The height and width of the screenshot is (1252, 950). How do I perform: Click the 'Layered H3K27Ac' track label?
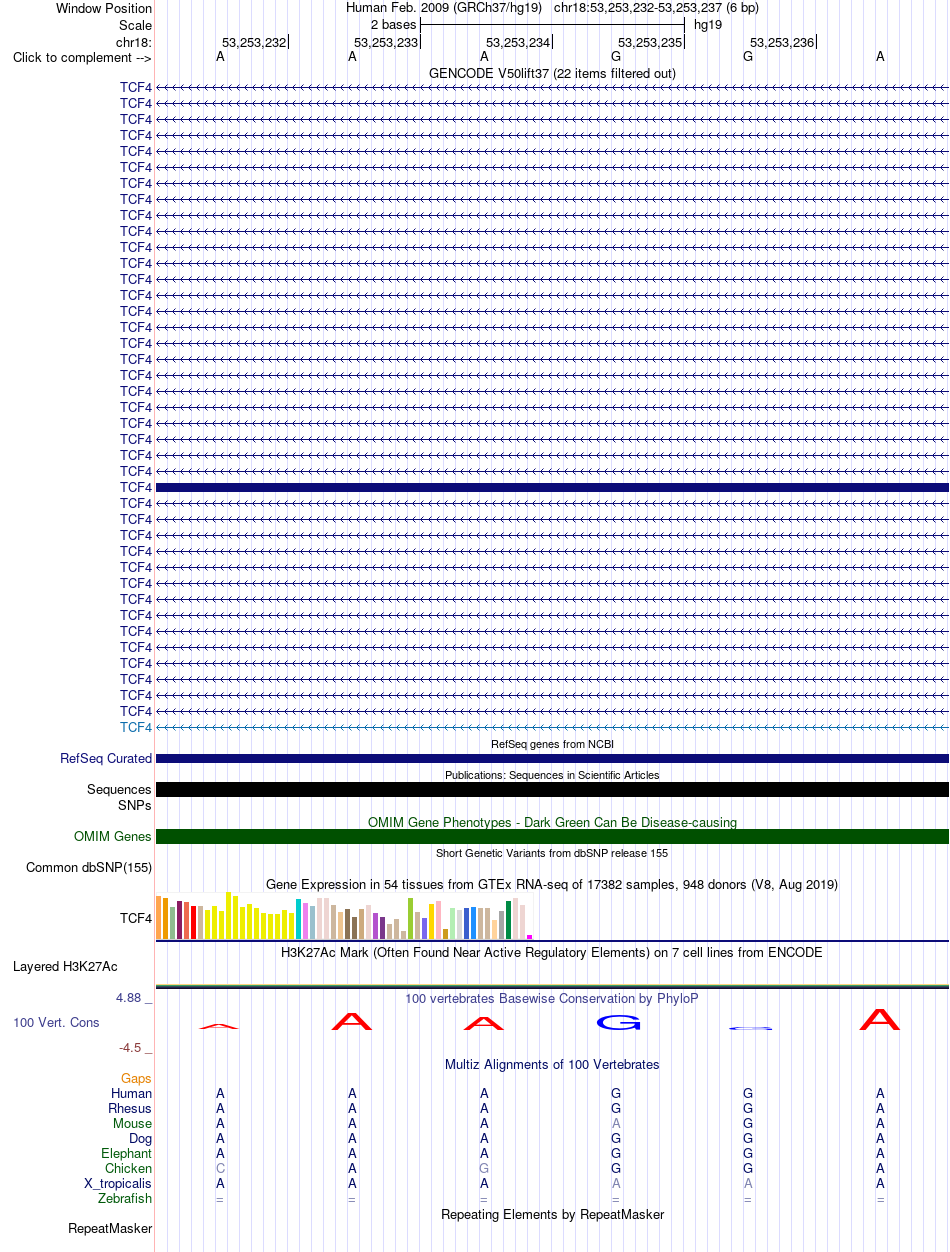(x=65, y=967)
